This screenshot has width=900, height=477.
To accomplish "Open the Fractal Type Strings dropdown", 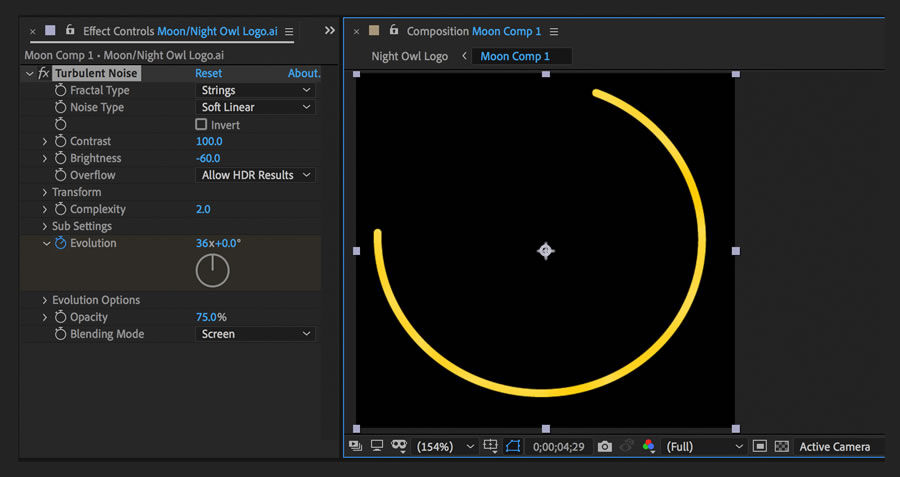I will click(255, 90).
